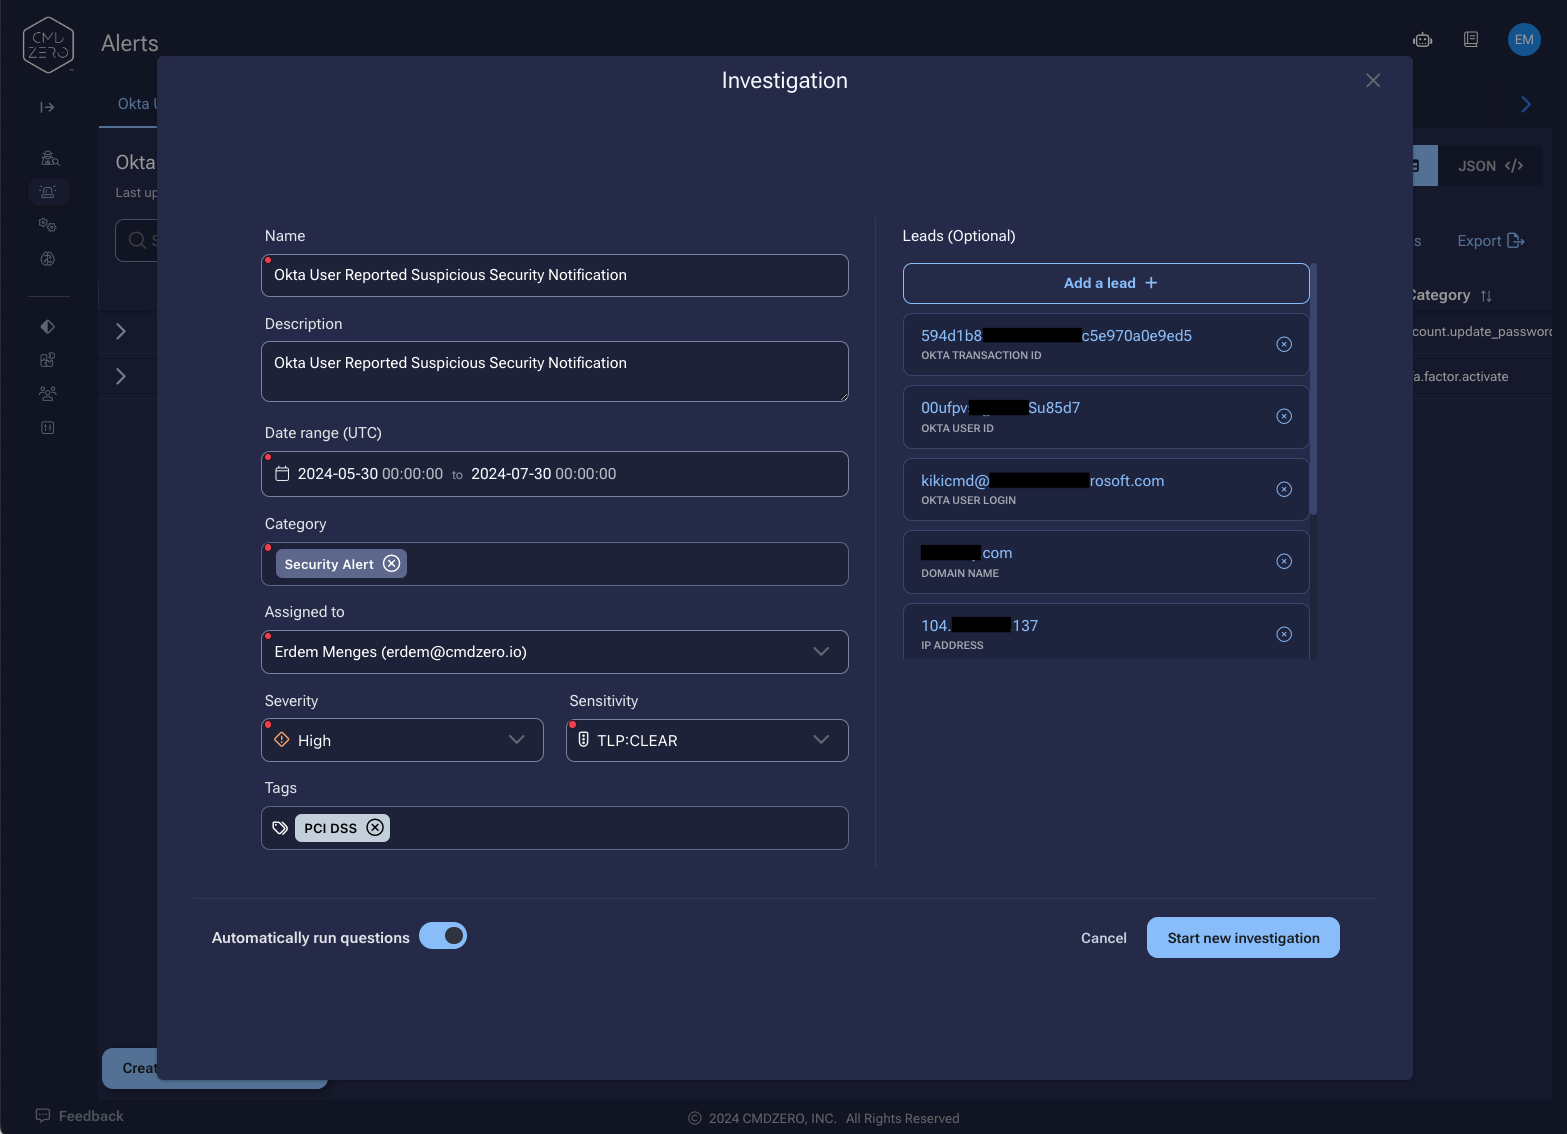The width and height of the screenshot is (1567, 1134).
Task: Remove the Okta User ID lead
Action: click(1284, 417)
